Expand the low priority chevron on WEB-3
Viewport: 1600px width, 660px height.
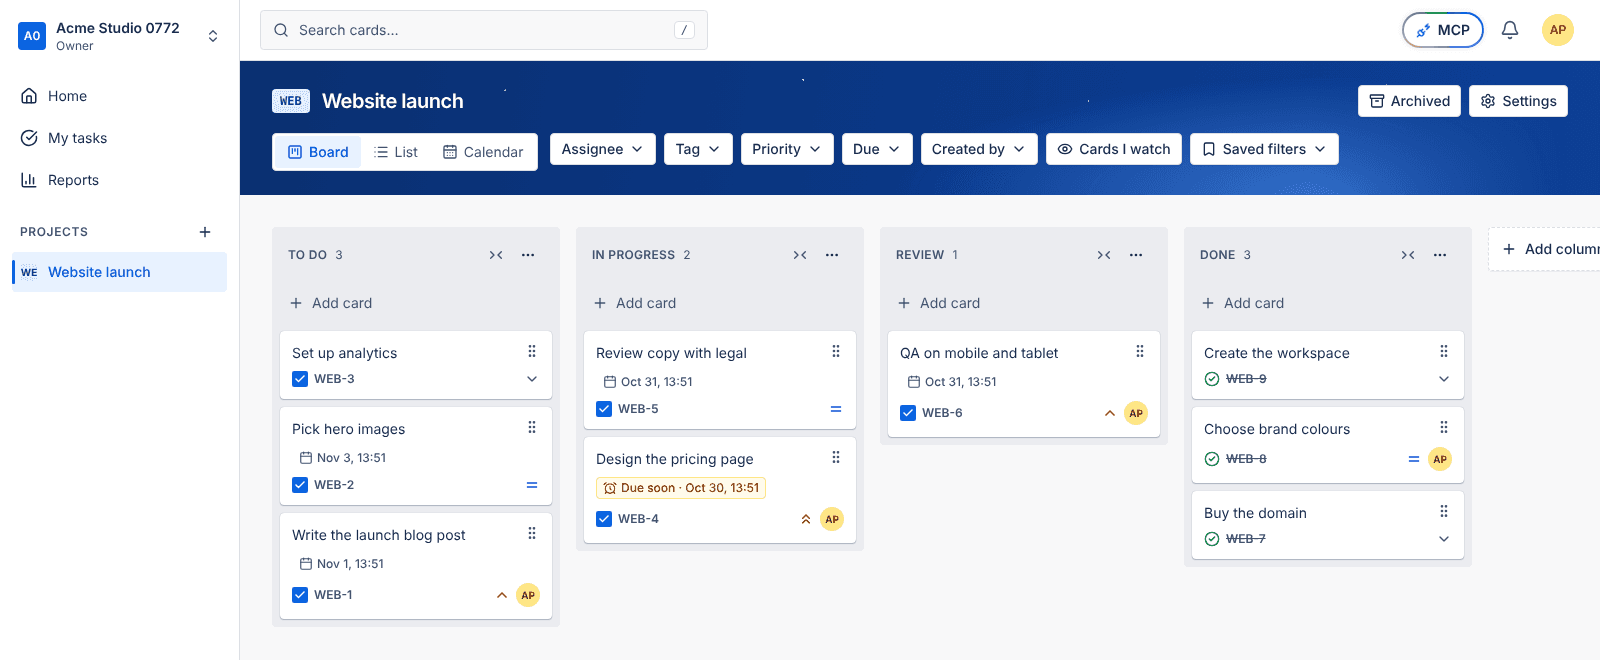(x=532, y=379)
